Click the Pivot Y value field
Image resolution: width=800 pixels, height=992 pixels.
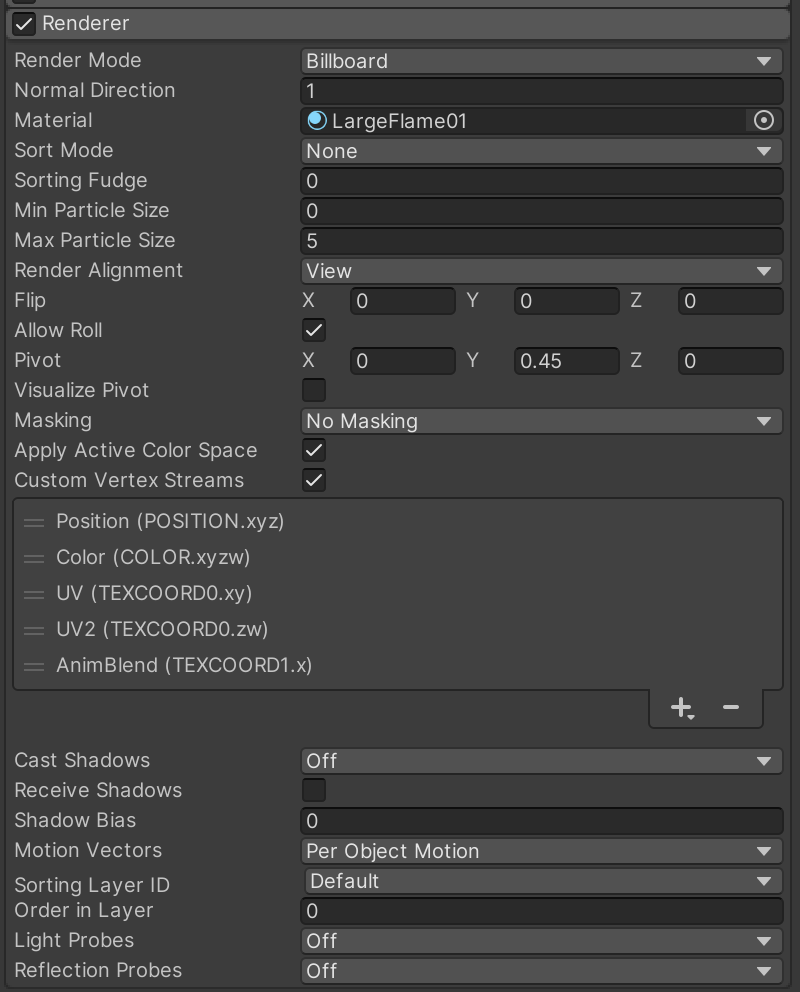click(x=566, y=361)
